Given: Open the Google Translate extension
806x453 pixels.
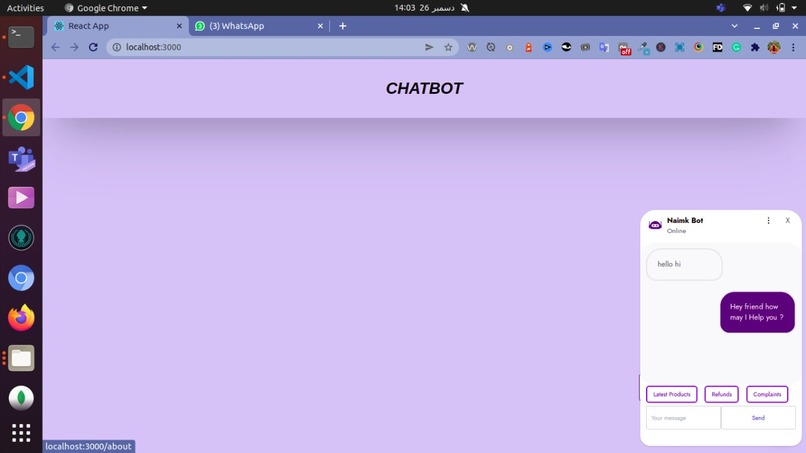Looking at the screenshot, I should click(604, 47).
